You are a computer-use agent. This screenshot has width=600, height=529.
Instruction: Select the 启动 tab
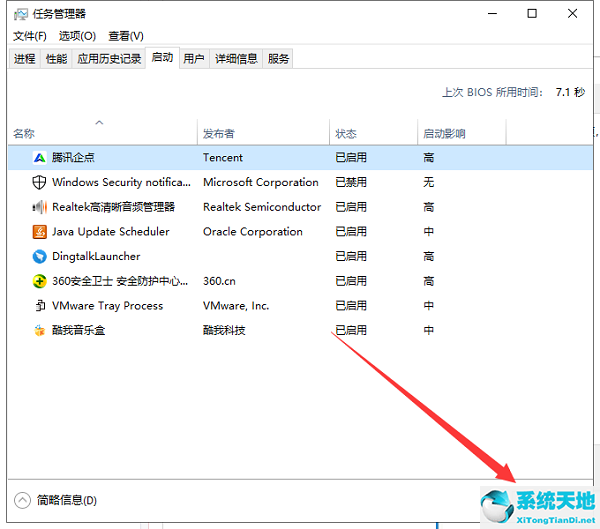[x=162, y=57]
